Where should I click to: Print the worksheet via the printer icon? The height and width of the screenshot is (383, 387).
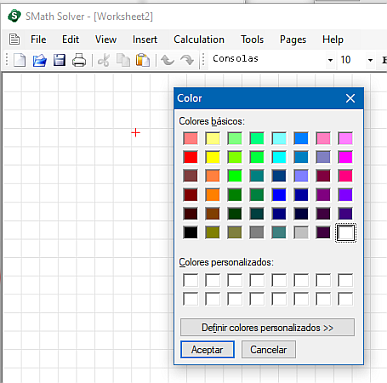pyautogui.click(x=79, y=60)
